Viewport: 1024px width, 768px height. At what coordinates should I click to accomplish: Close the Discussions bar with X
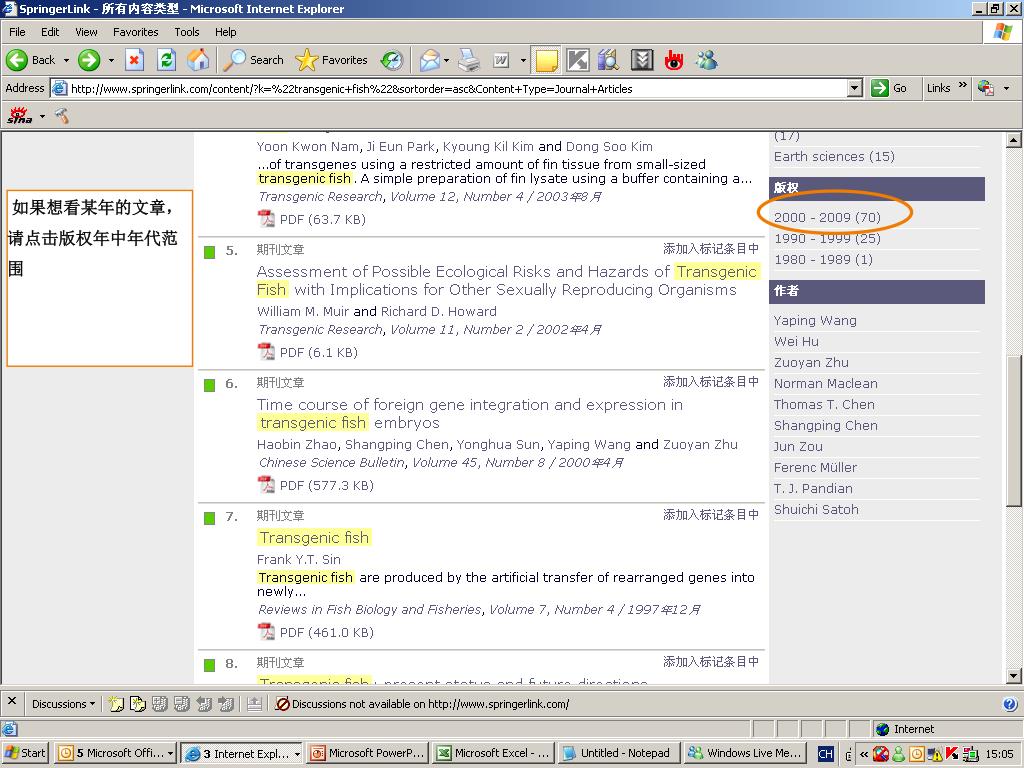pos(12,701)
